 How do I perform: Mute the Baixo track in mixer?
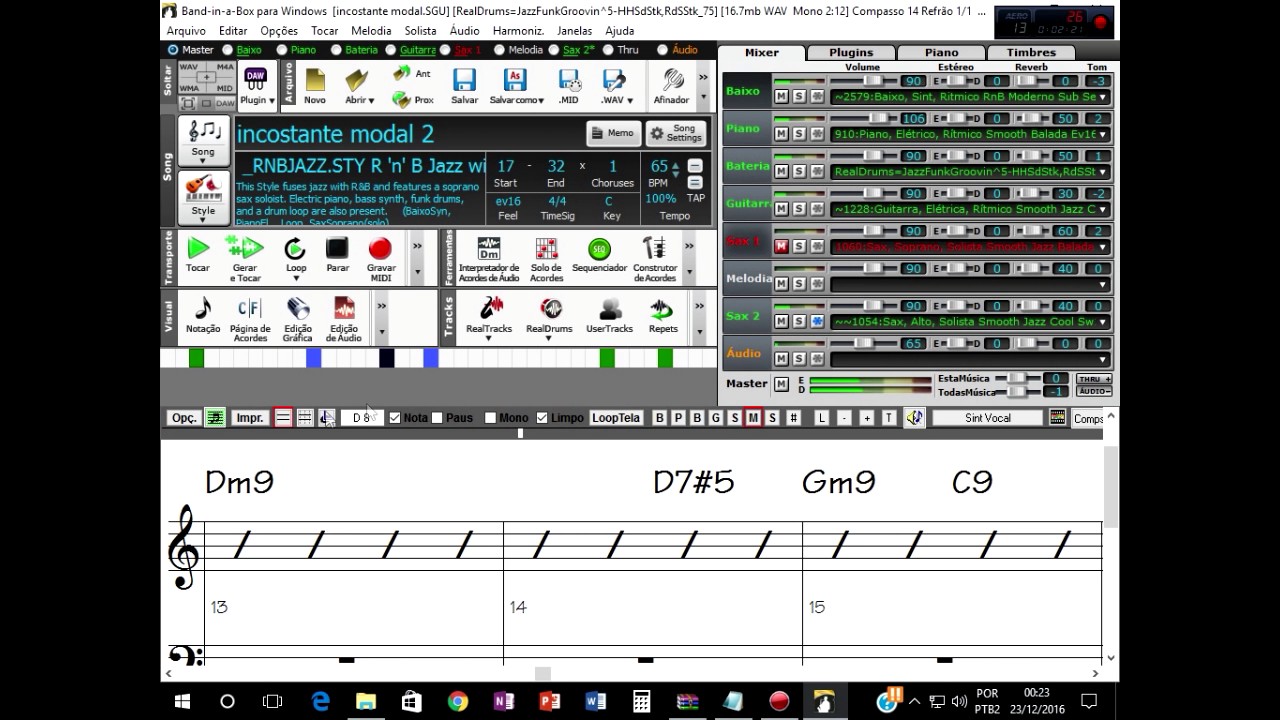point(781,96)
